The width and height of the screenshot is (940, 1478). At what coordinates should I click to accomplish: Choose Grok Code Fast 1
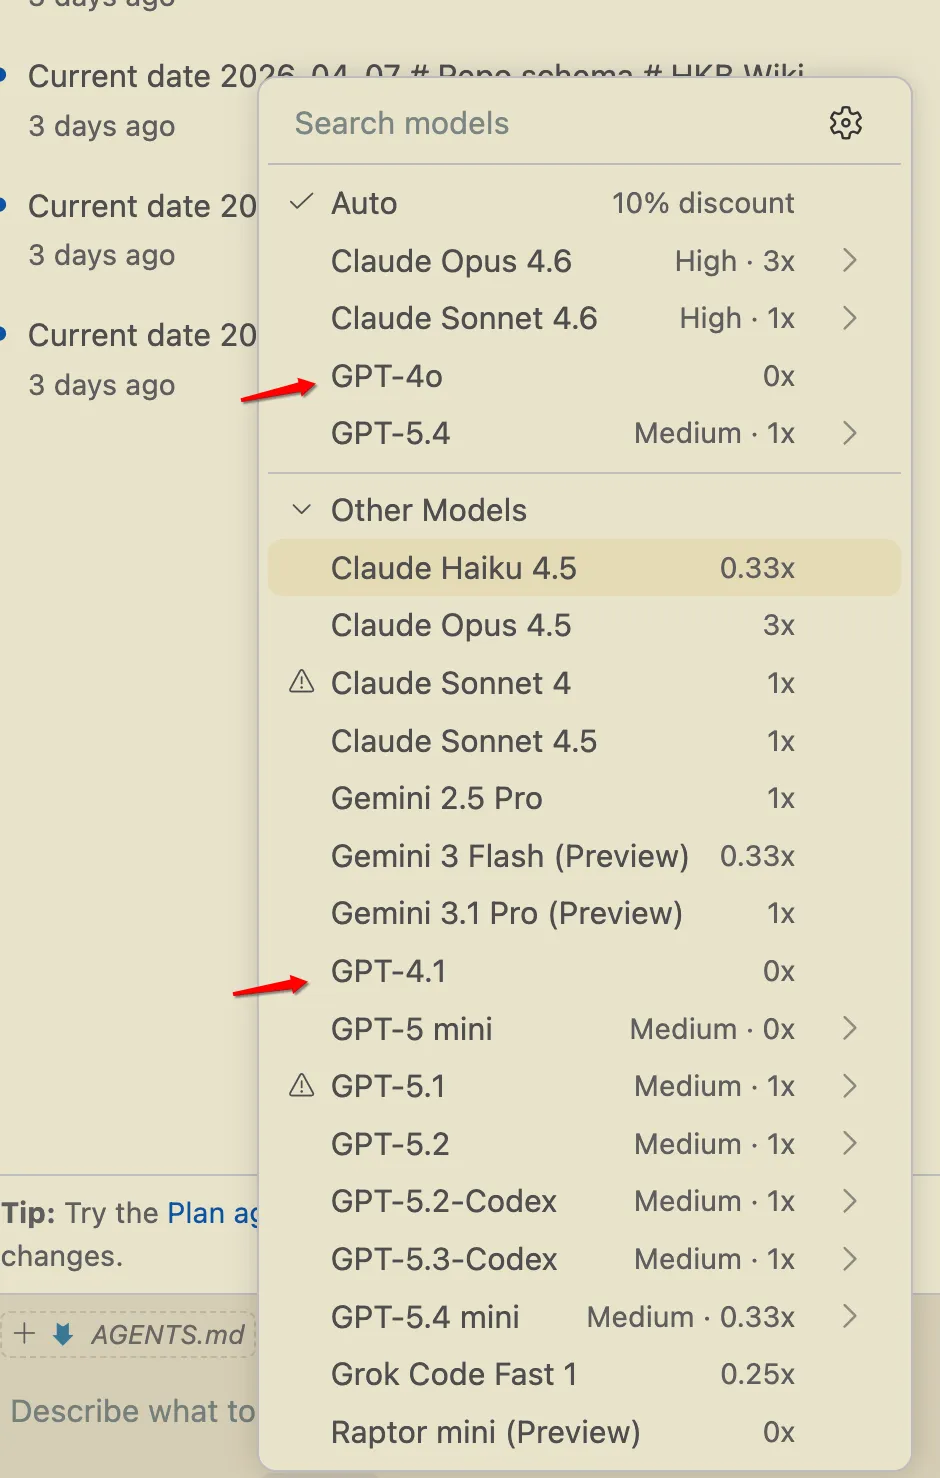click(454, 1374)
